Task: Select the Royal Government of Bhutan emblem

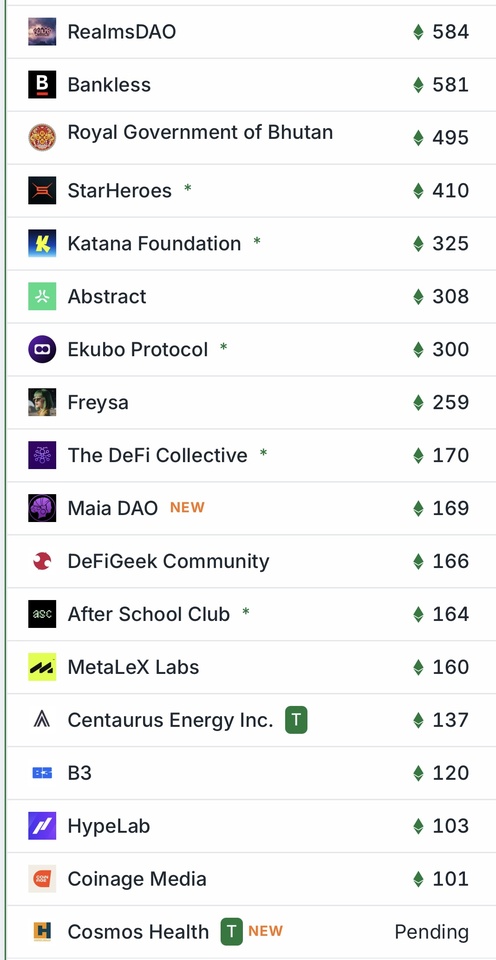Action: click(42, 137)
